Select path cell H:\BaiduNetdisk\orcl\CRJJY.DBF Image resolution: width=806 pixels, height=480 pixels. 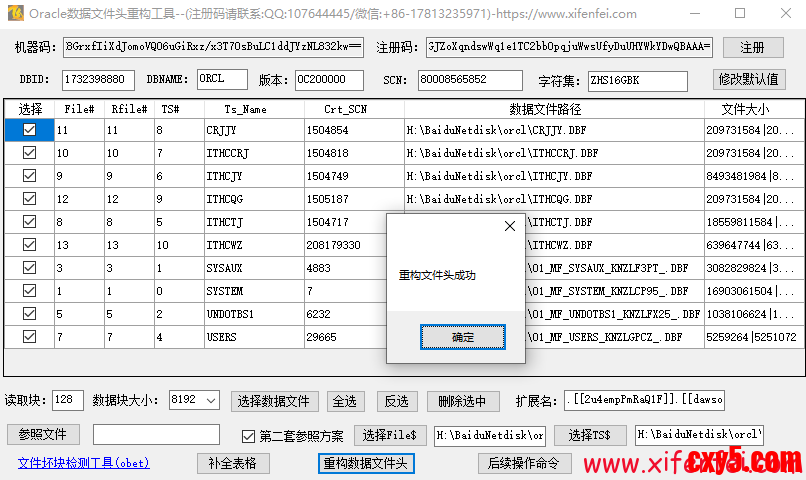point(554,130)
